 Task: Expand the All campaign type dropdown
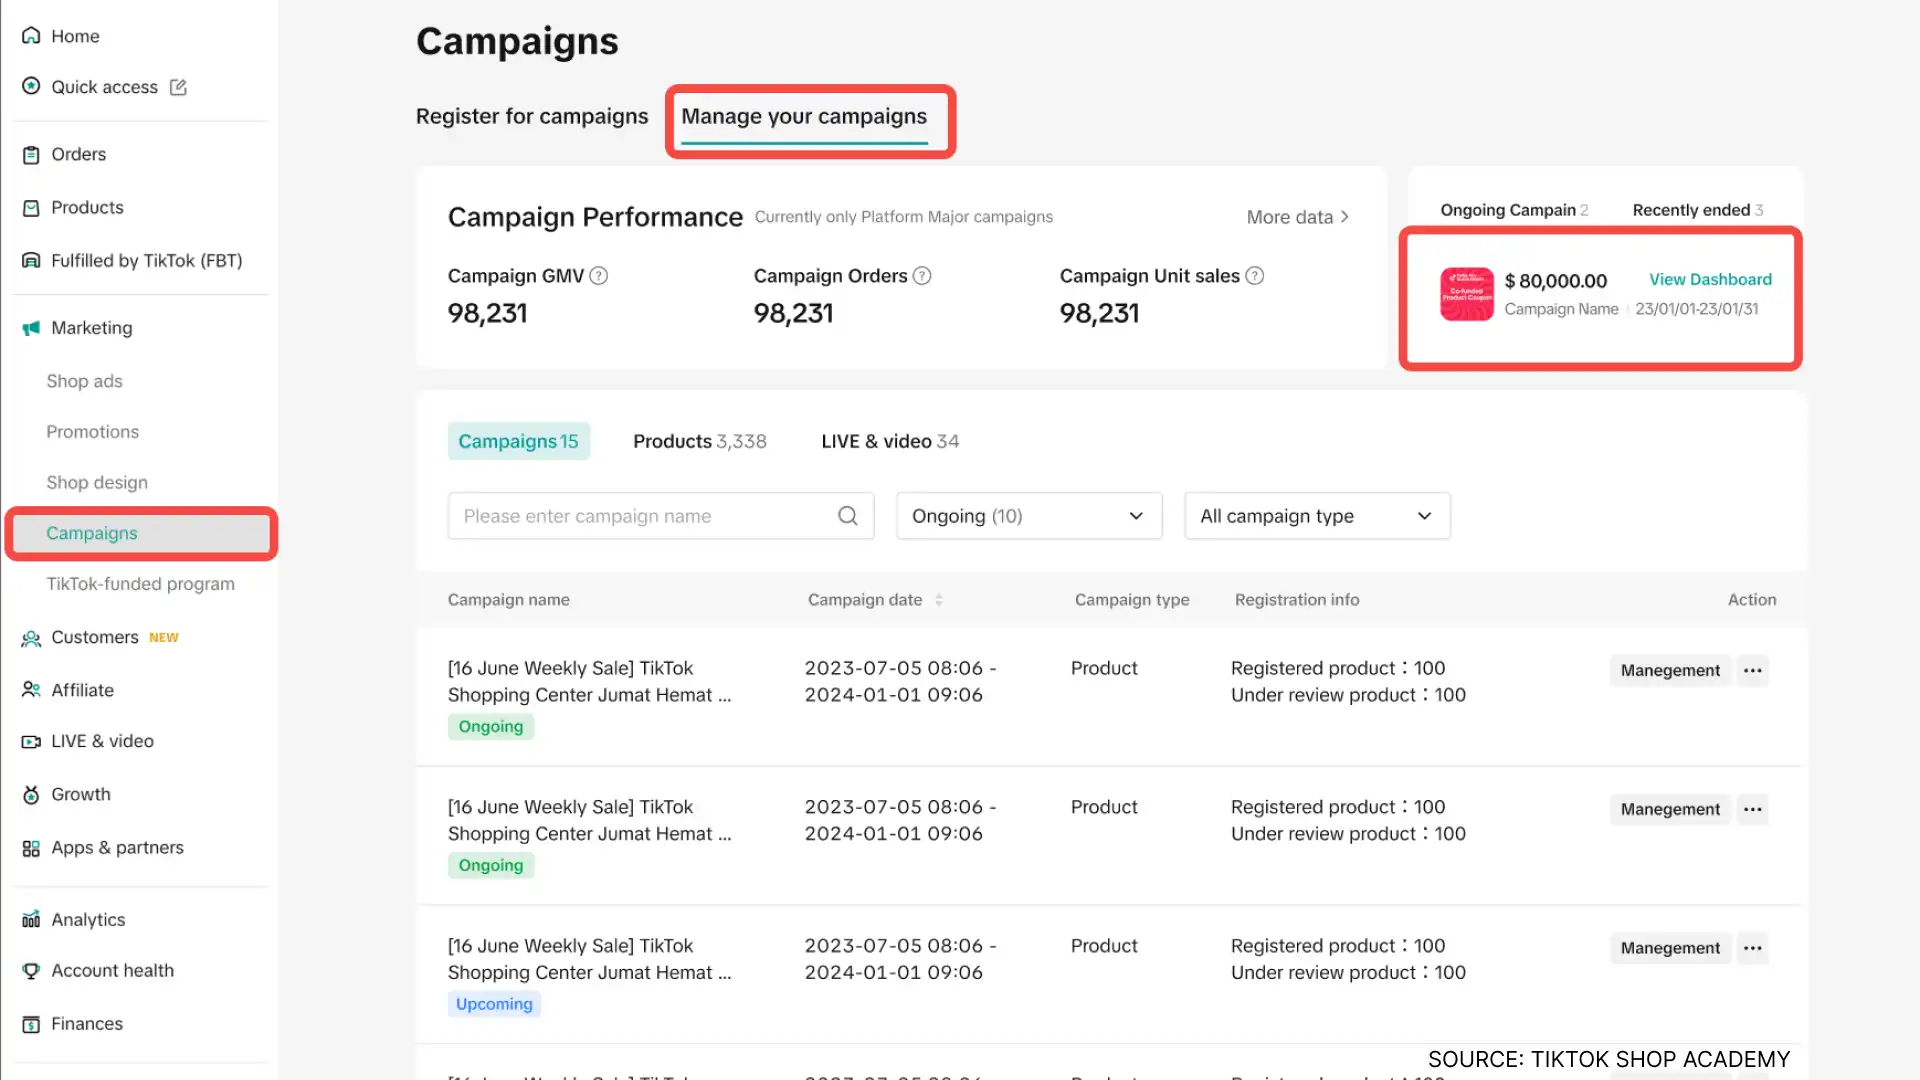1316,516
